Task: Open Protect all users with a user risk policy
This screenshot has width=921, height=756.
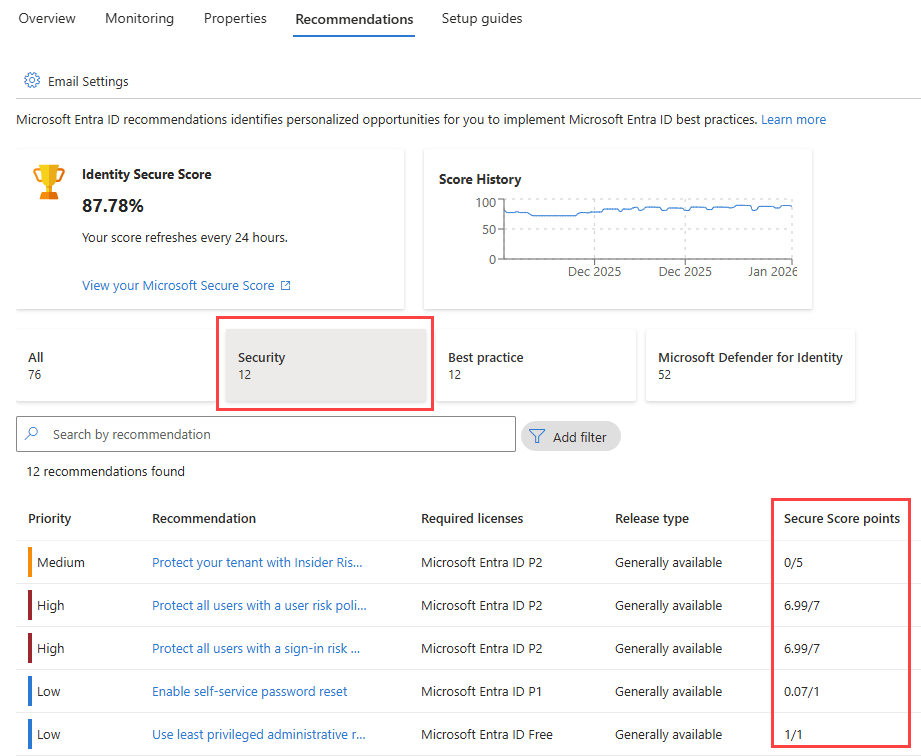Action: point(259,606)
